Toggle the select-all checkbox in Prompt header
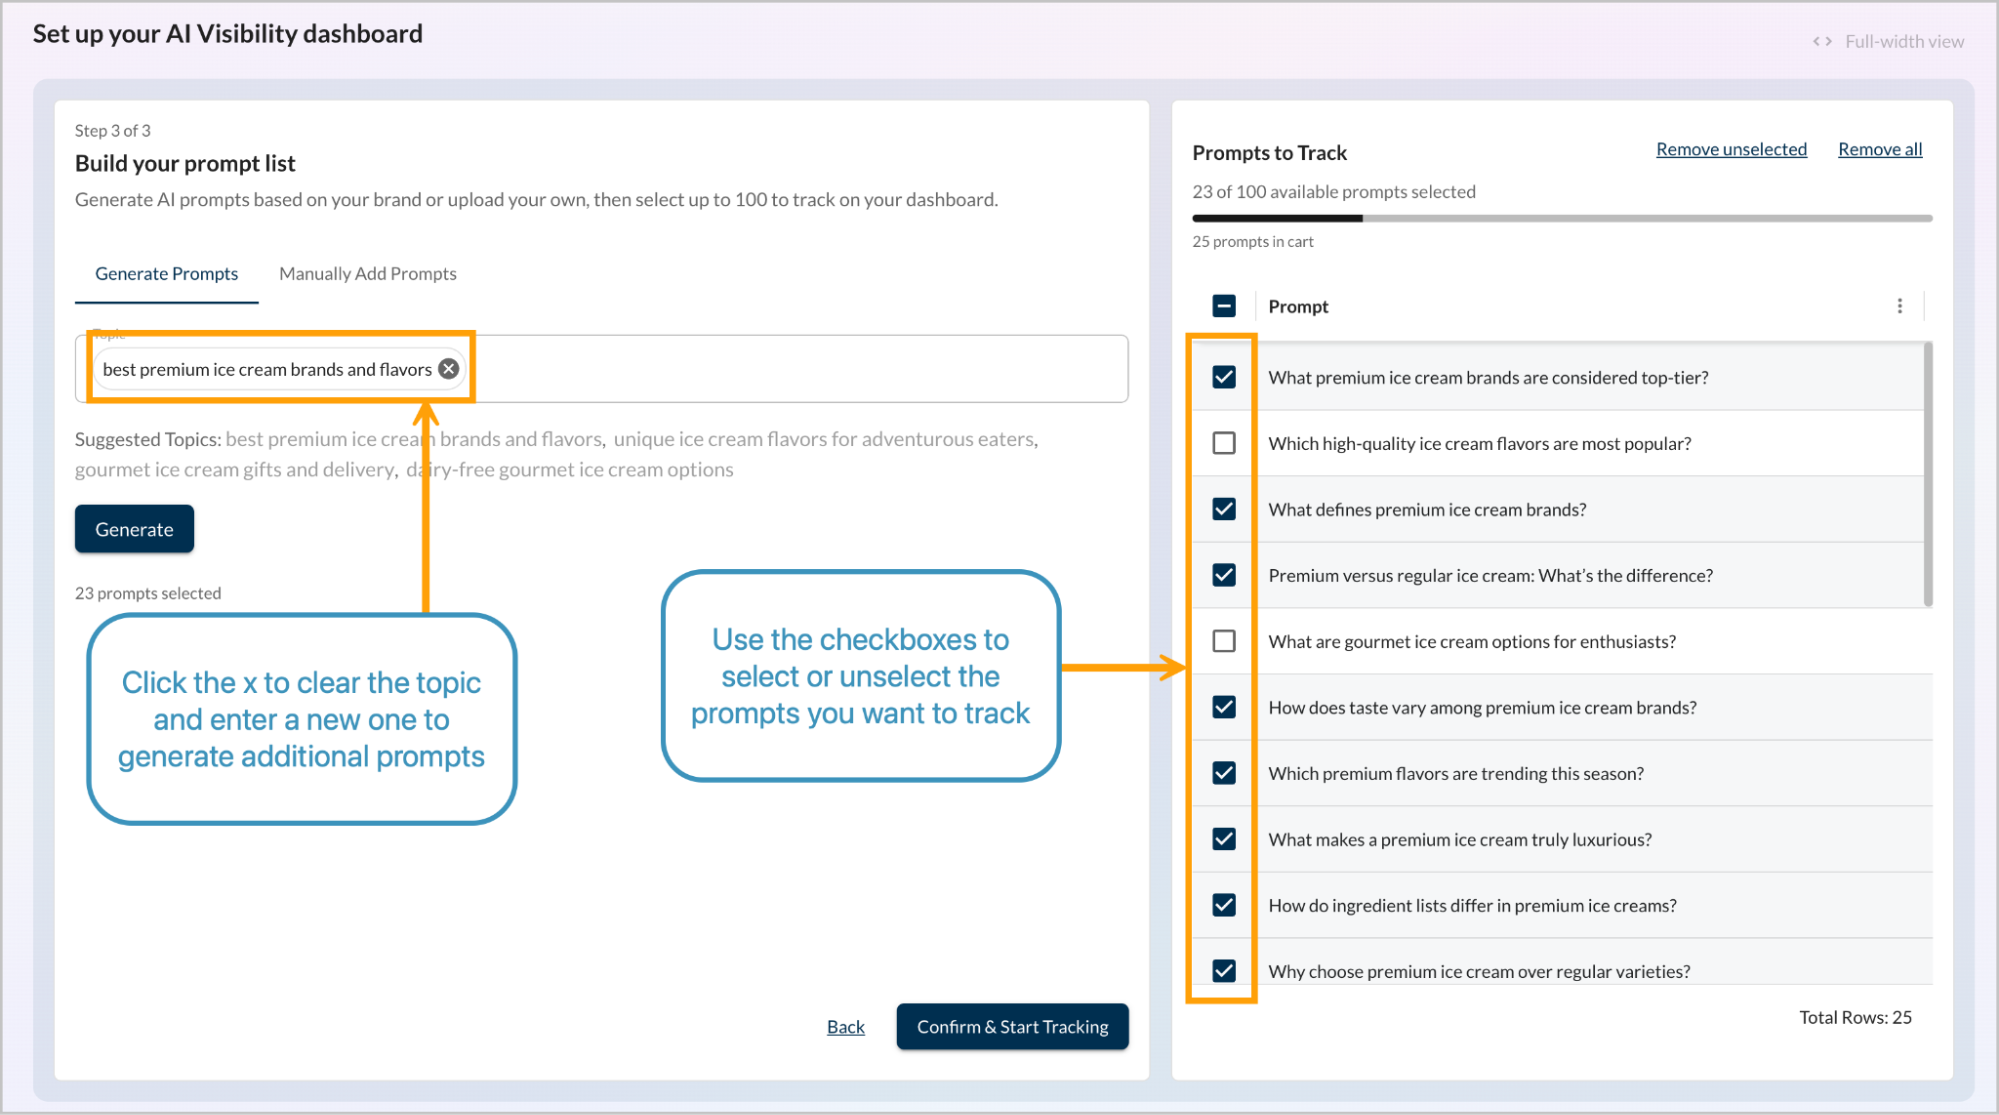This screenshot has height=1115, width=1999. (x=1224, y=306)
